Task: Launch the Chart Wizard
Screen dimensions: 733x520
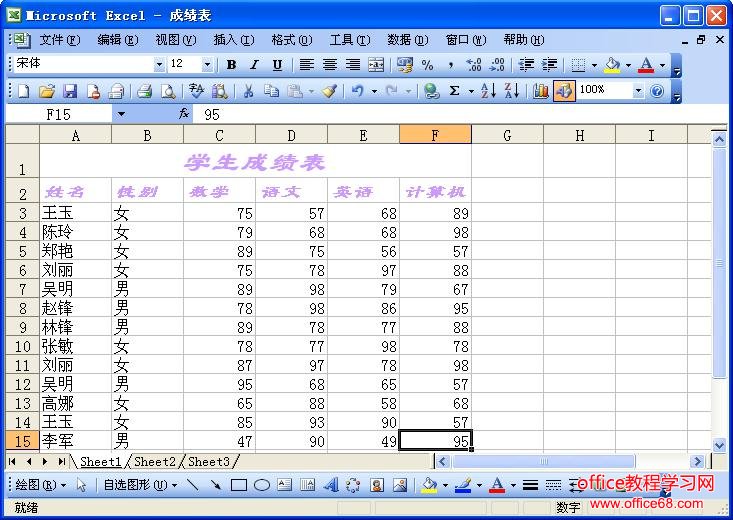Action: (540, 91)
